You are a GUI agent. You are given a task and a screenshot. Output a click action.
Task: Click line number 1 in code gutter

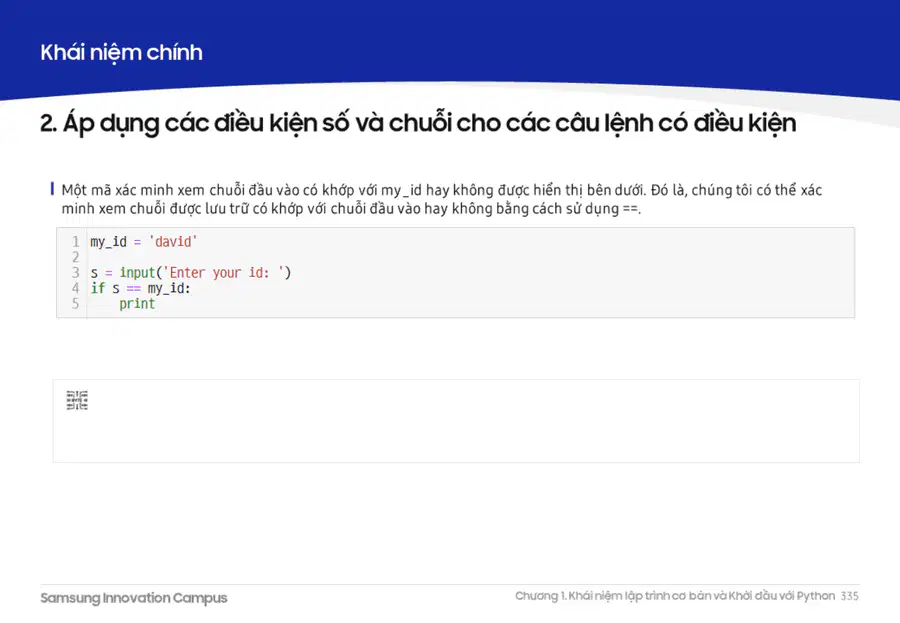coord(75,242)
